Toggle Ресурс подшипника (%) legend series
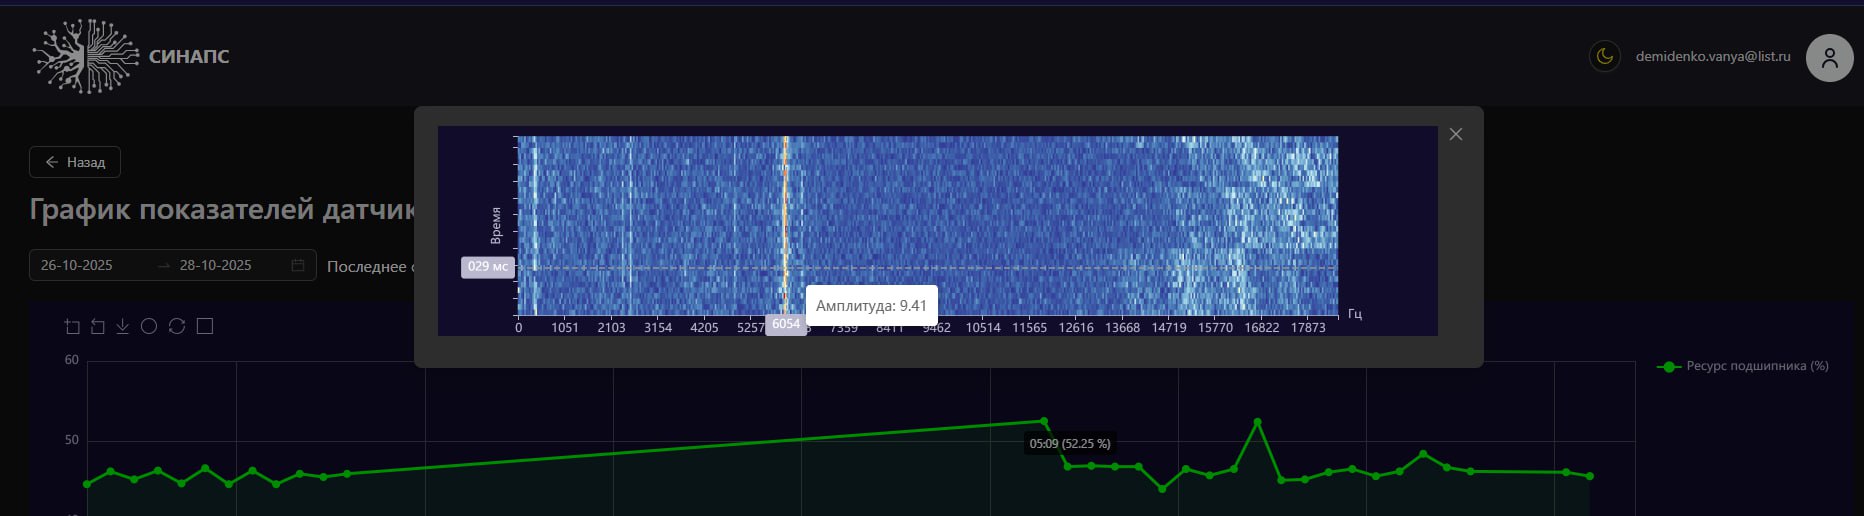This screenshot has height=516, width=1864. coord(1743,366)
